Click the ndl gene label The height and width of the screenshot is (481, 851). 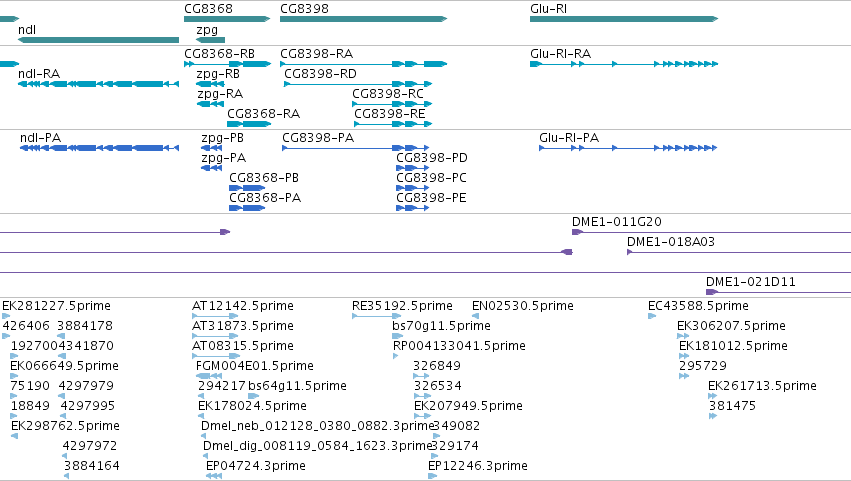(27, 29)
